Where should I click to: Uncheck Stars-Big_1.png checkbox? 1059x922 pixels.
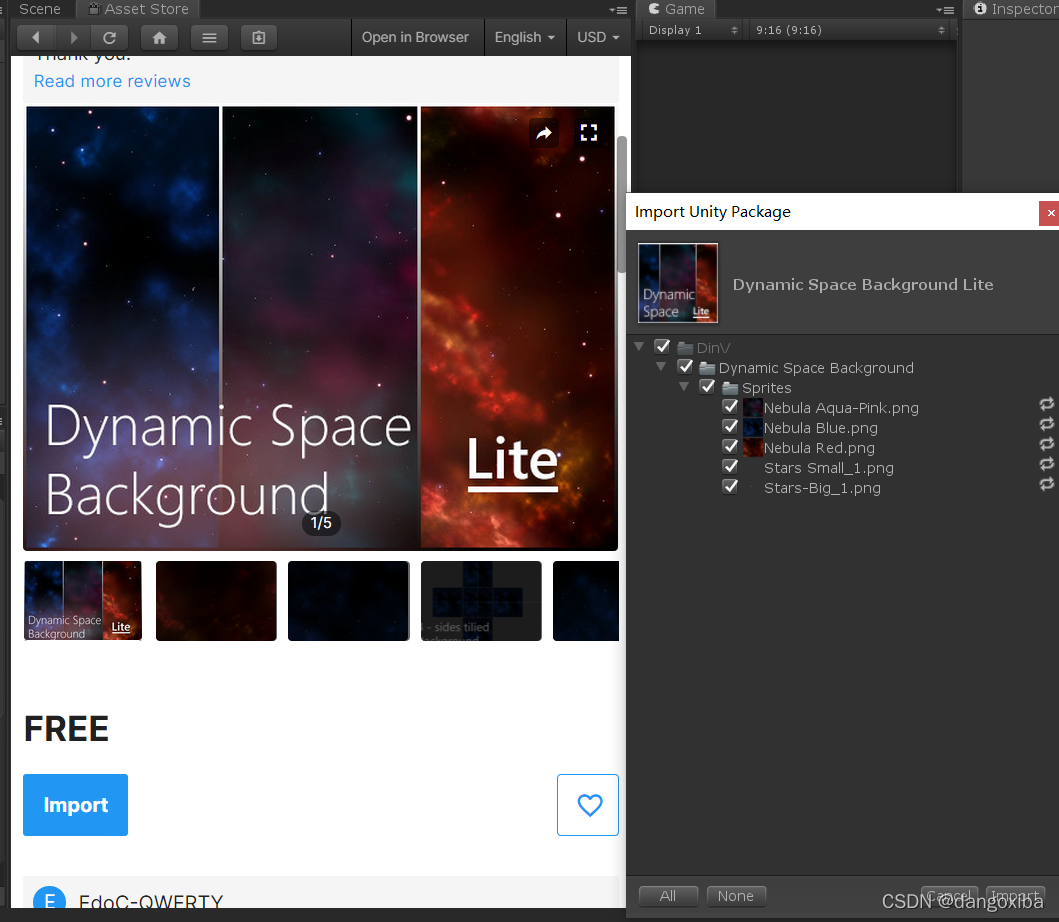point(729,486)
